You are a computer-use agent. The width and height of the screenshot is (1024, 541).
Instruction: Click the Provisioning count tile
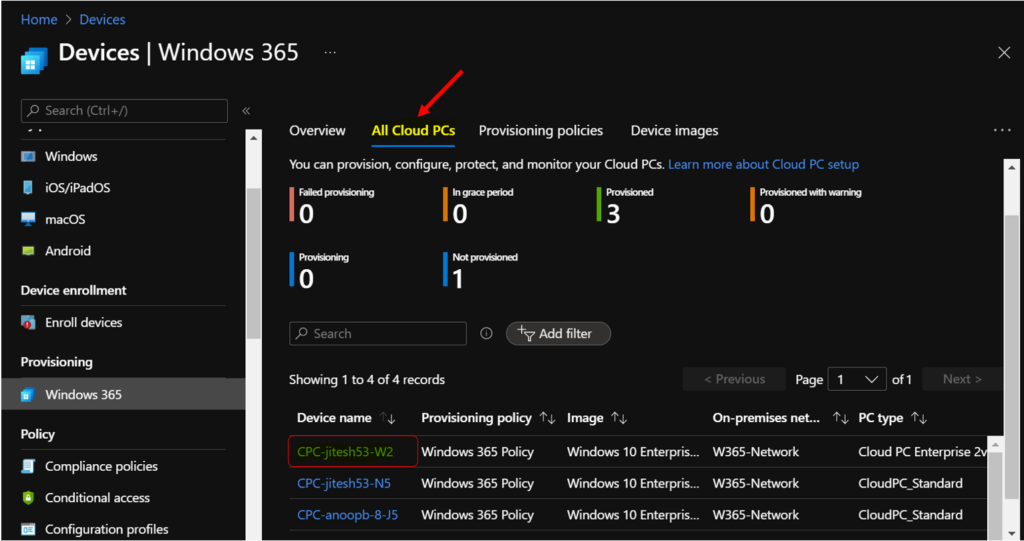click(x=319, y=270)
